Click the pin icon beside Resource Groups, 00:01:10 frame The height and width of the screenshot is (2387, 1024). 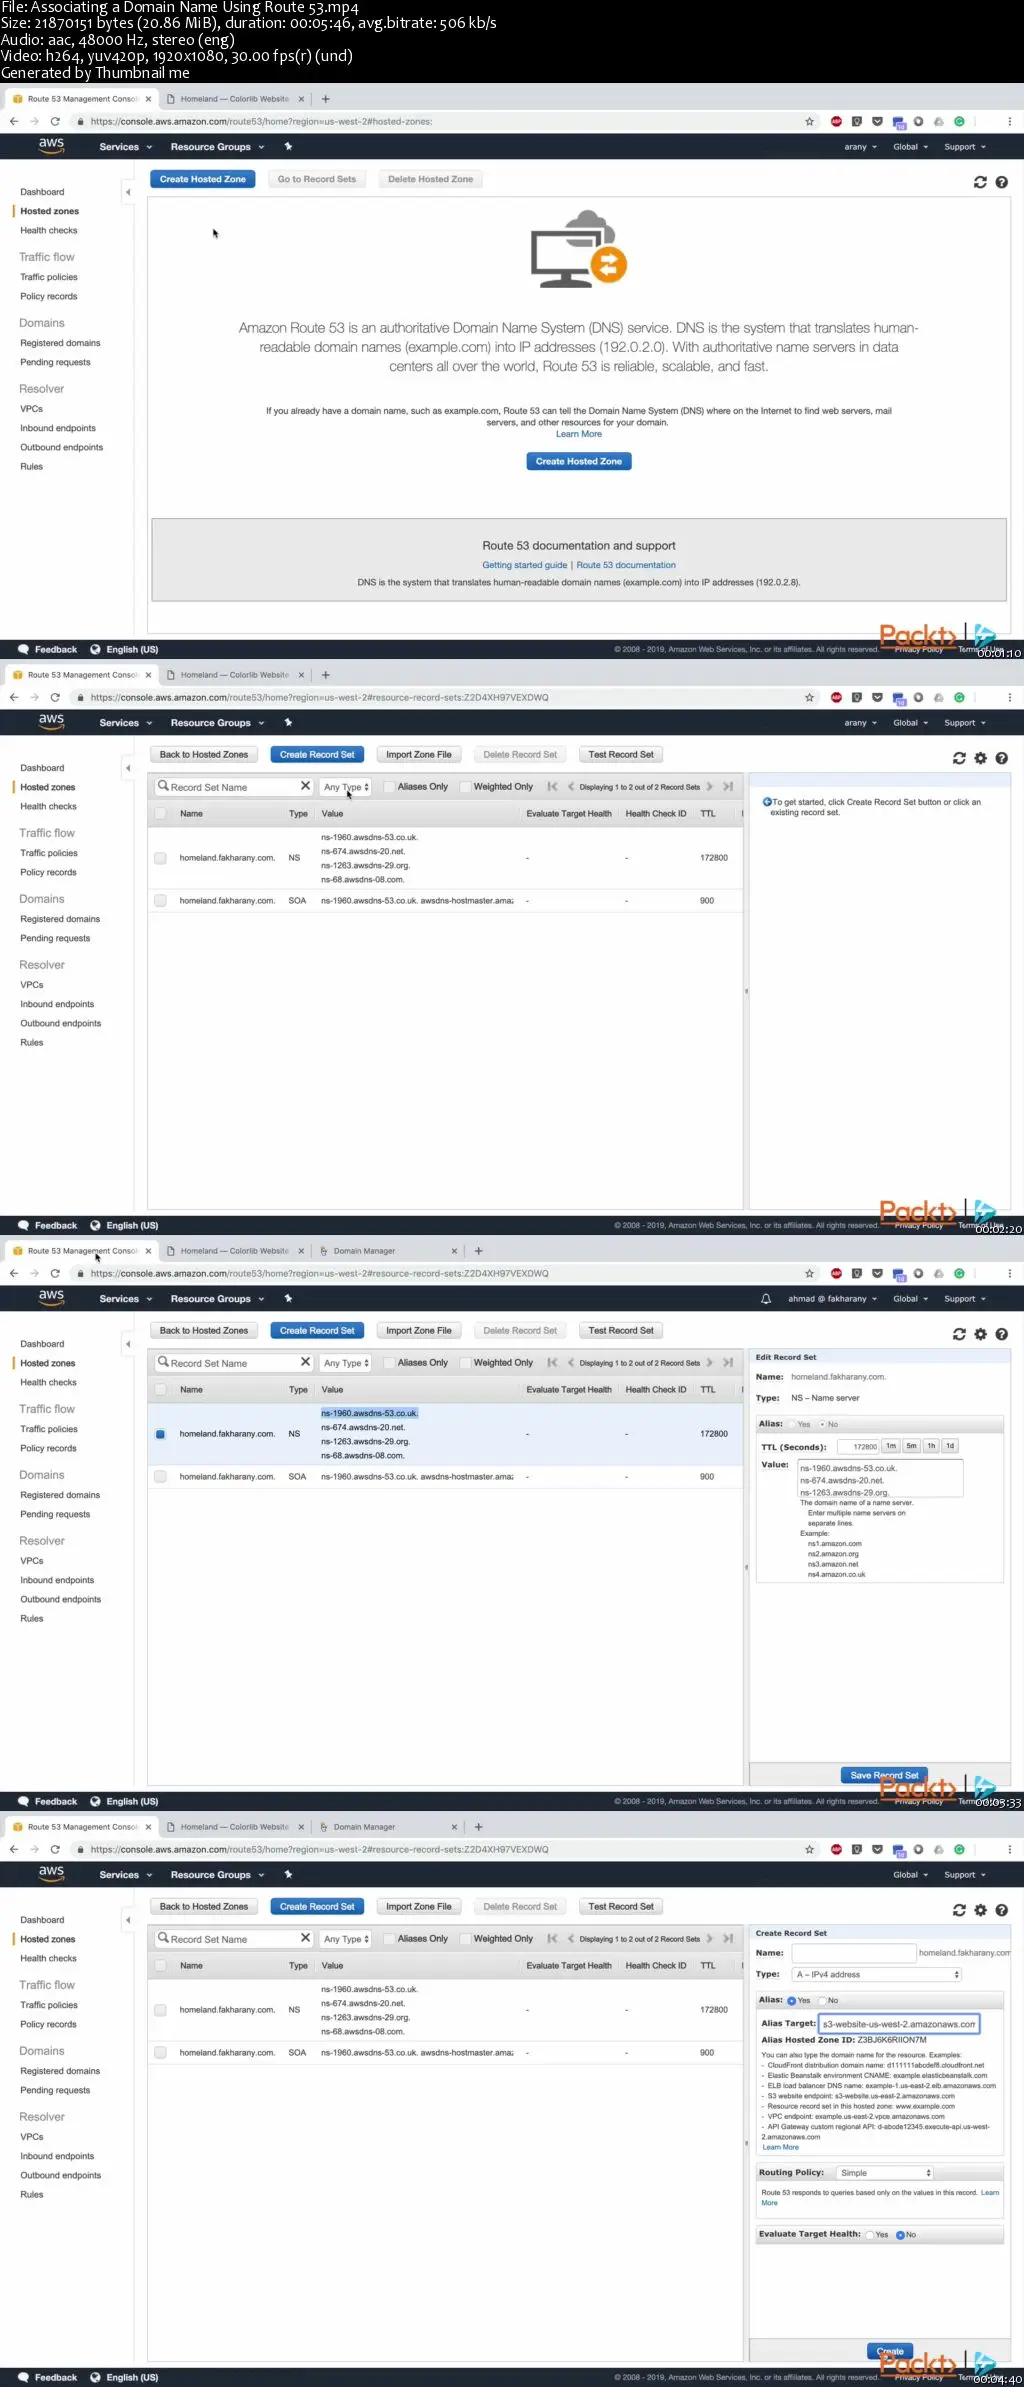[x=288, y=147]
